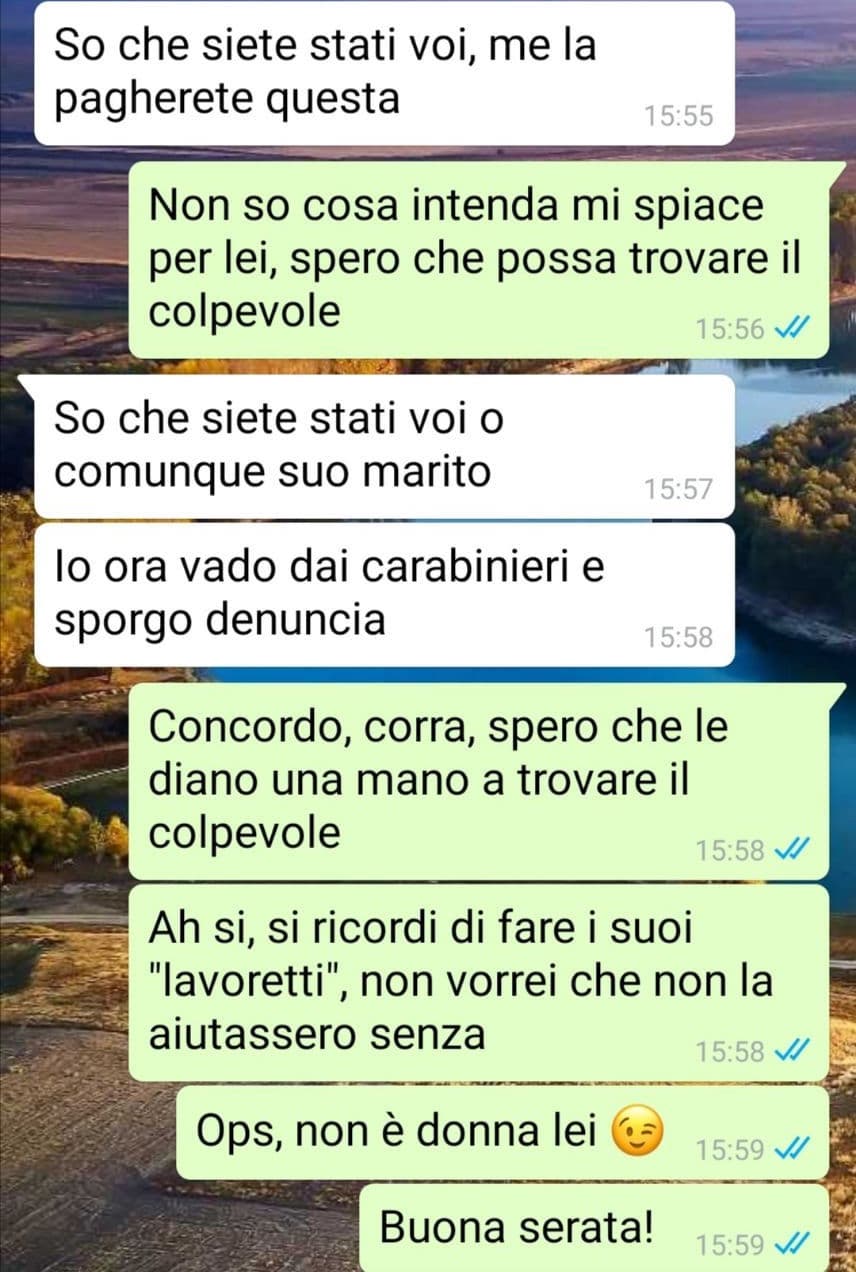Click the word 'colpevole' in the 15:56 message
This screenshot has width=856, height=1272.
245,312
